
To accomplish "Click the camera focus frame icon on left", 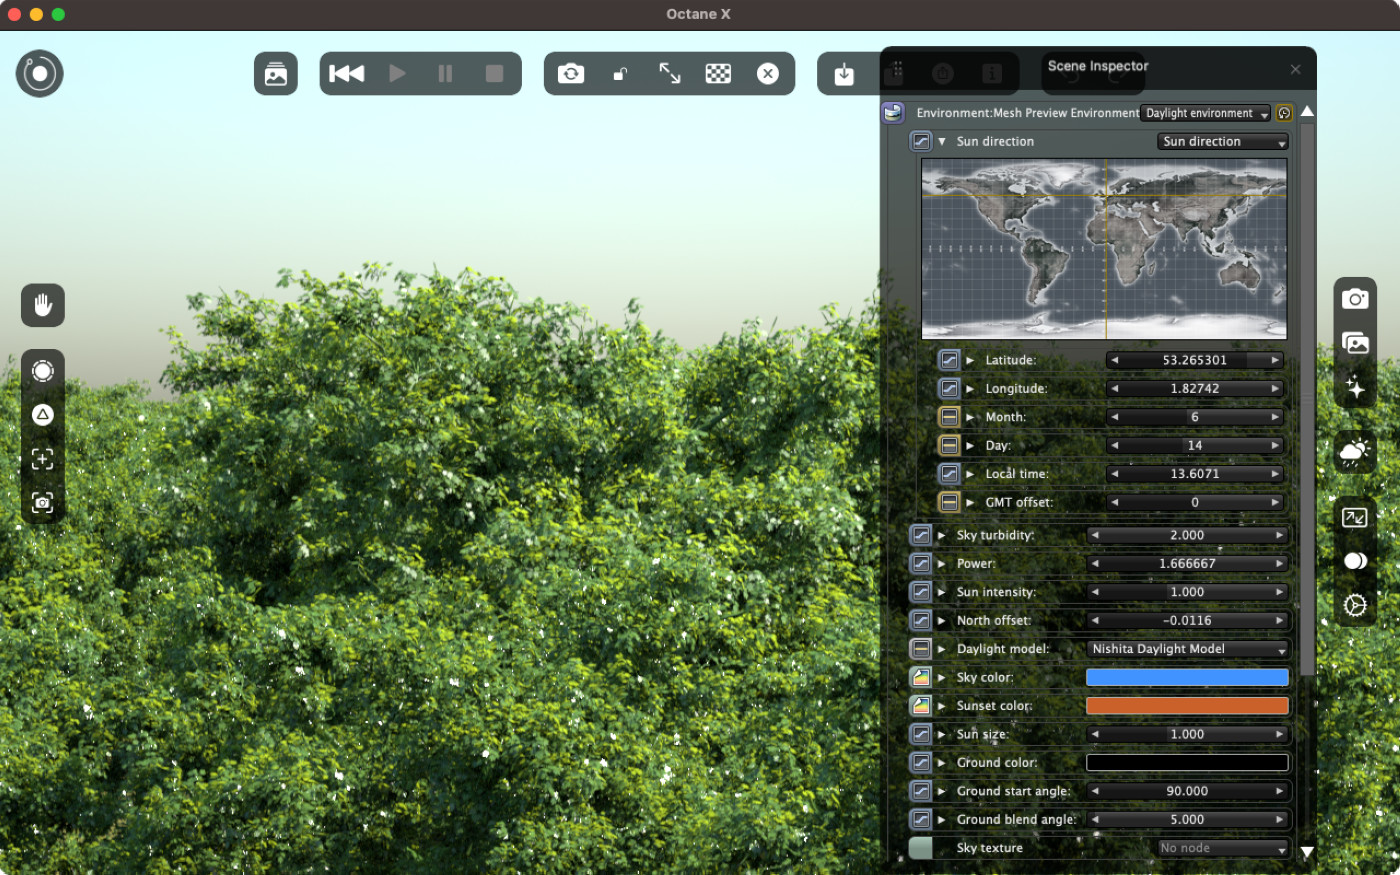I will [43, 503].
